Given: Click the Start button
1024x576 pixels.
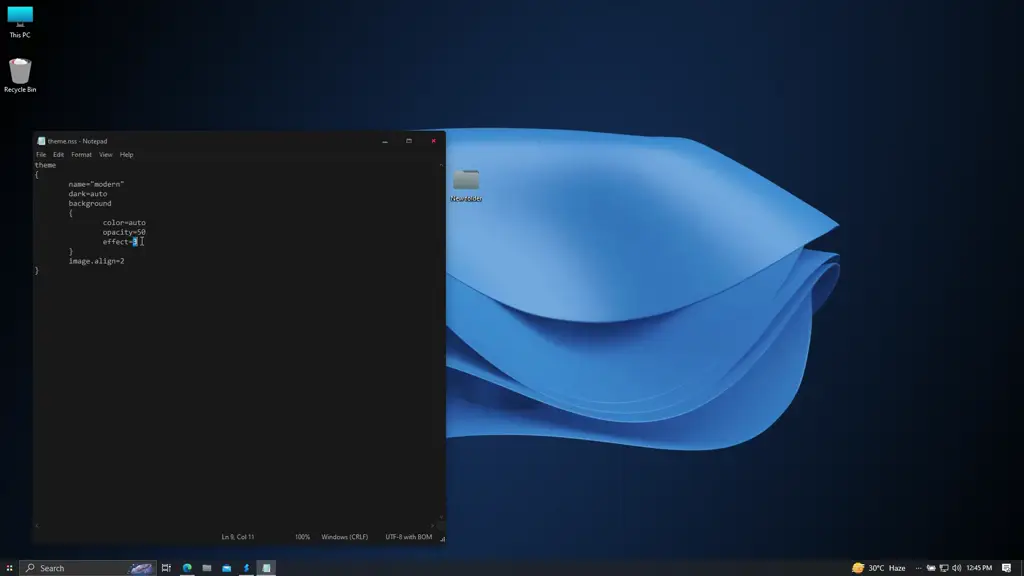Looking at the screenshot, I should click(x=9, y=568).
